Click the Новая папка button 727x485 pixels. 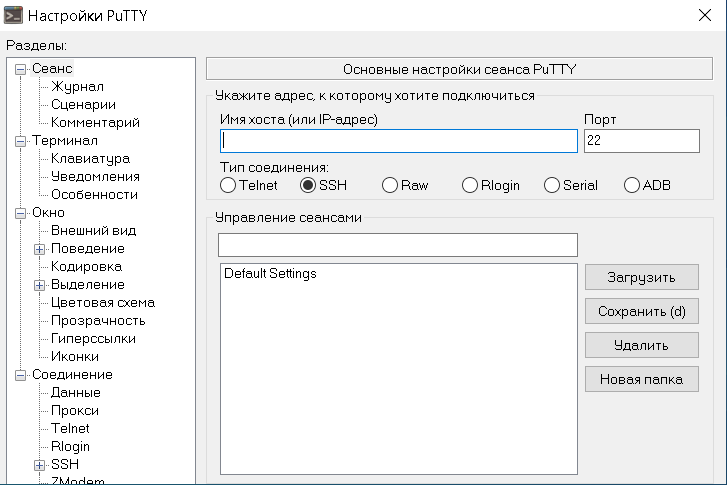coord(642,379)
